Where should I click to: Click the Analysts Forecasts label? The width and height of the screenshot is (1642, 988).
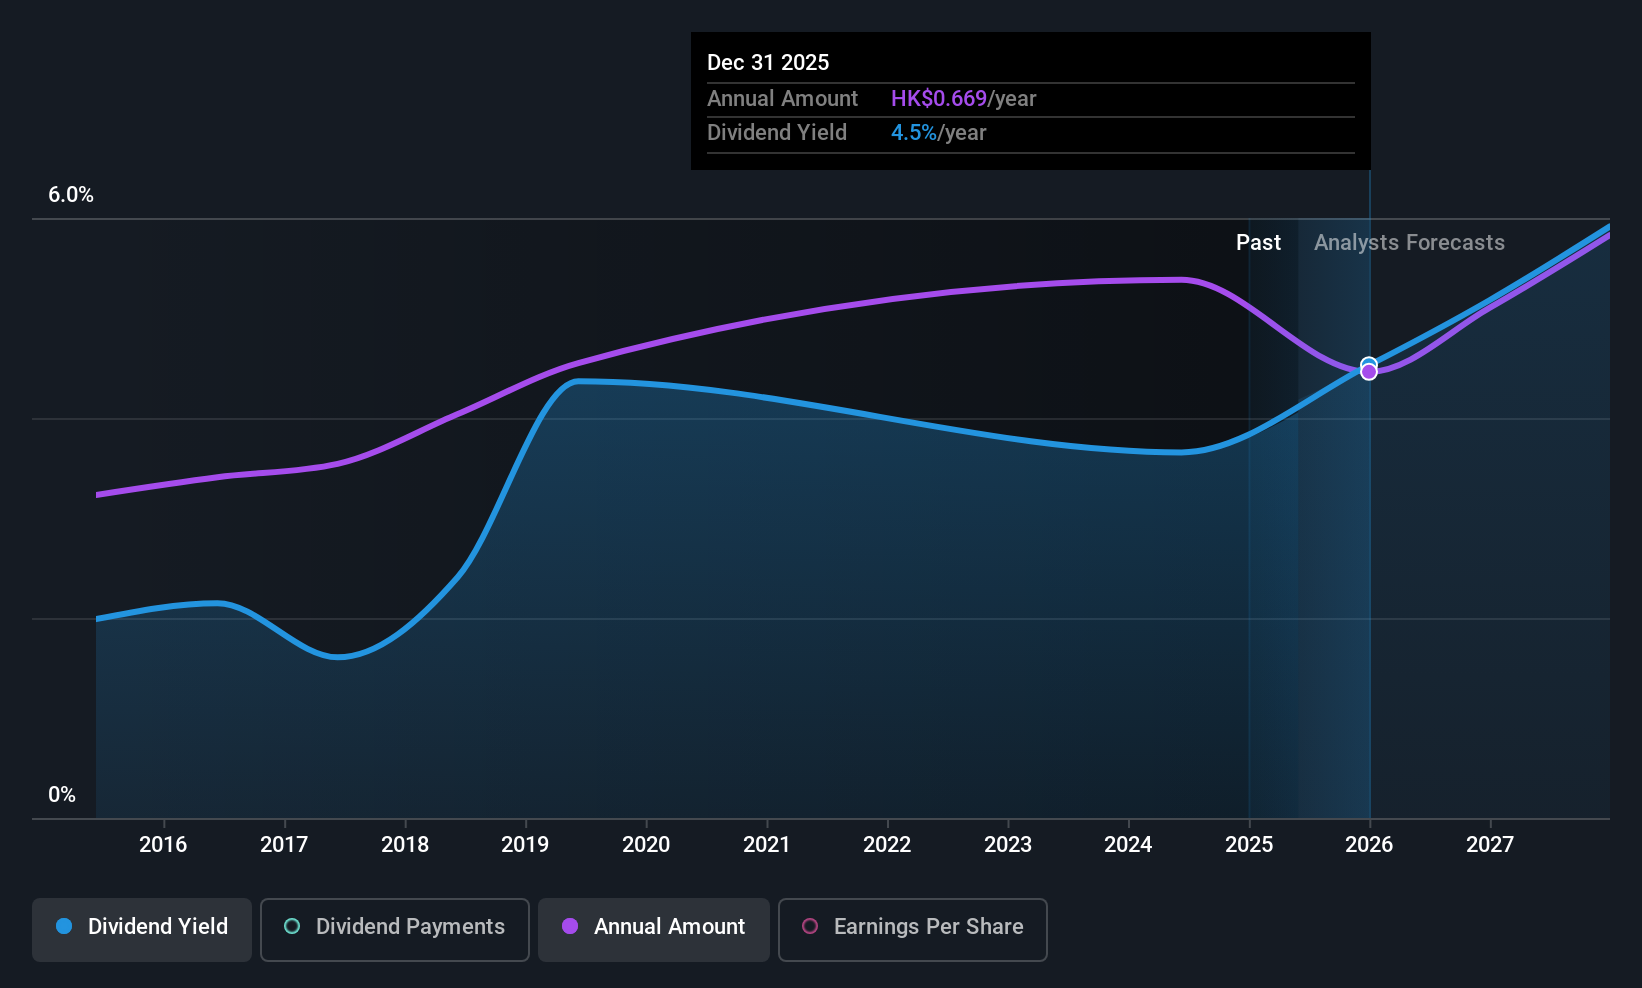[x=1409, y=243]
